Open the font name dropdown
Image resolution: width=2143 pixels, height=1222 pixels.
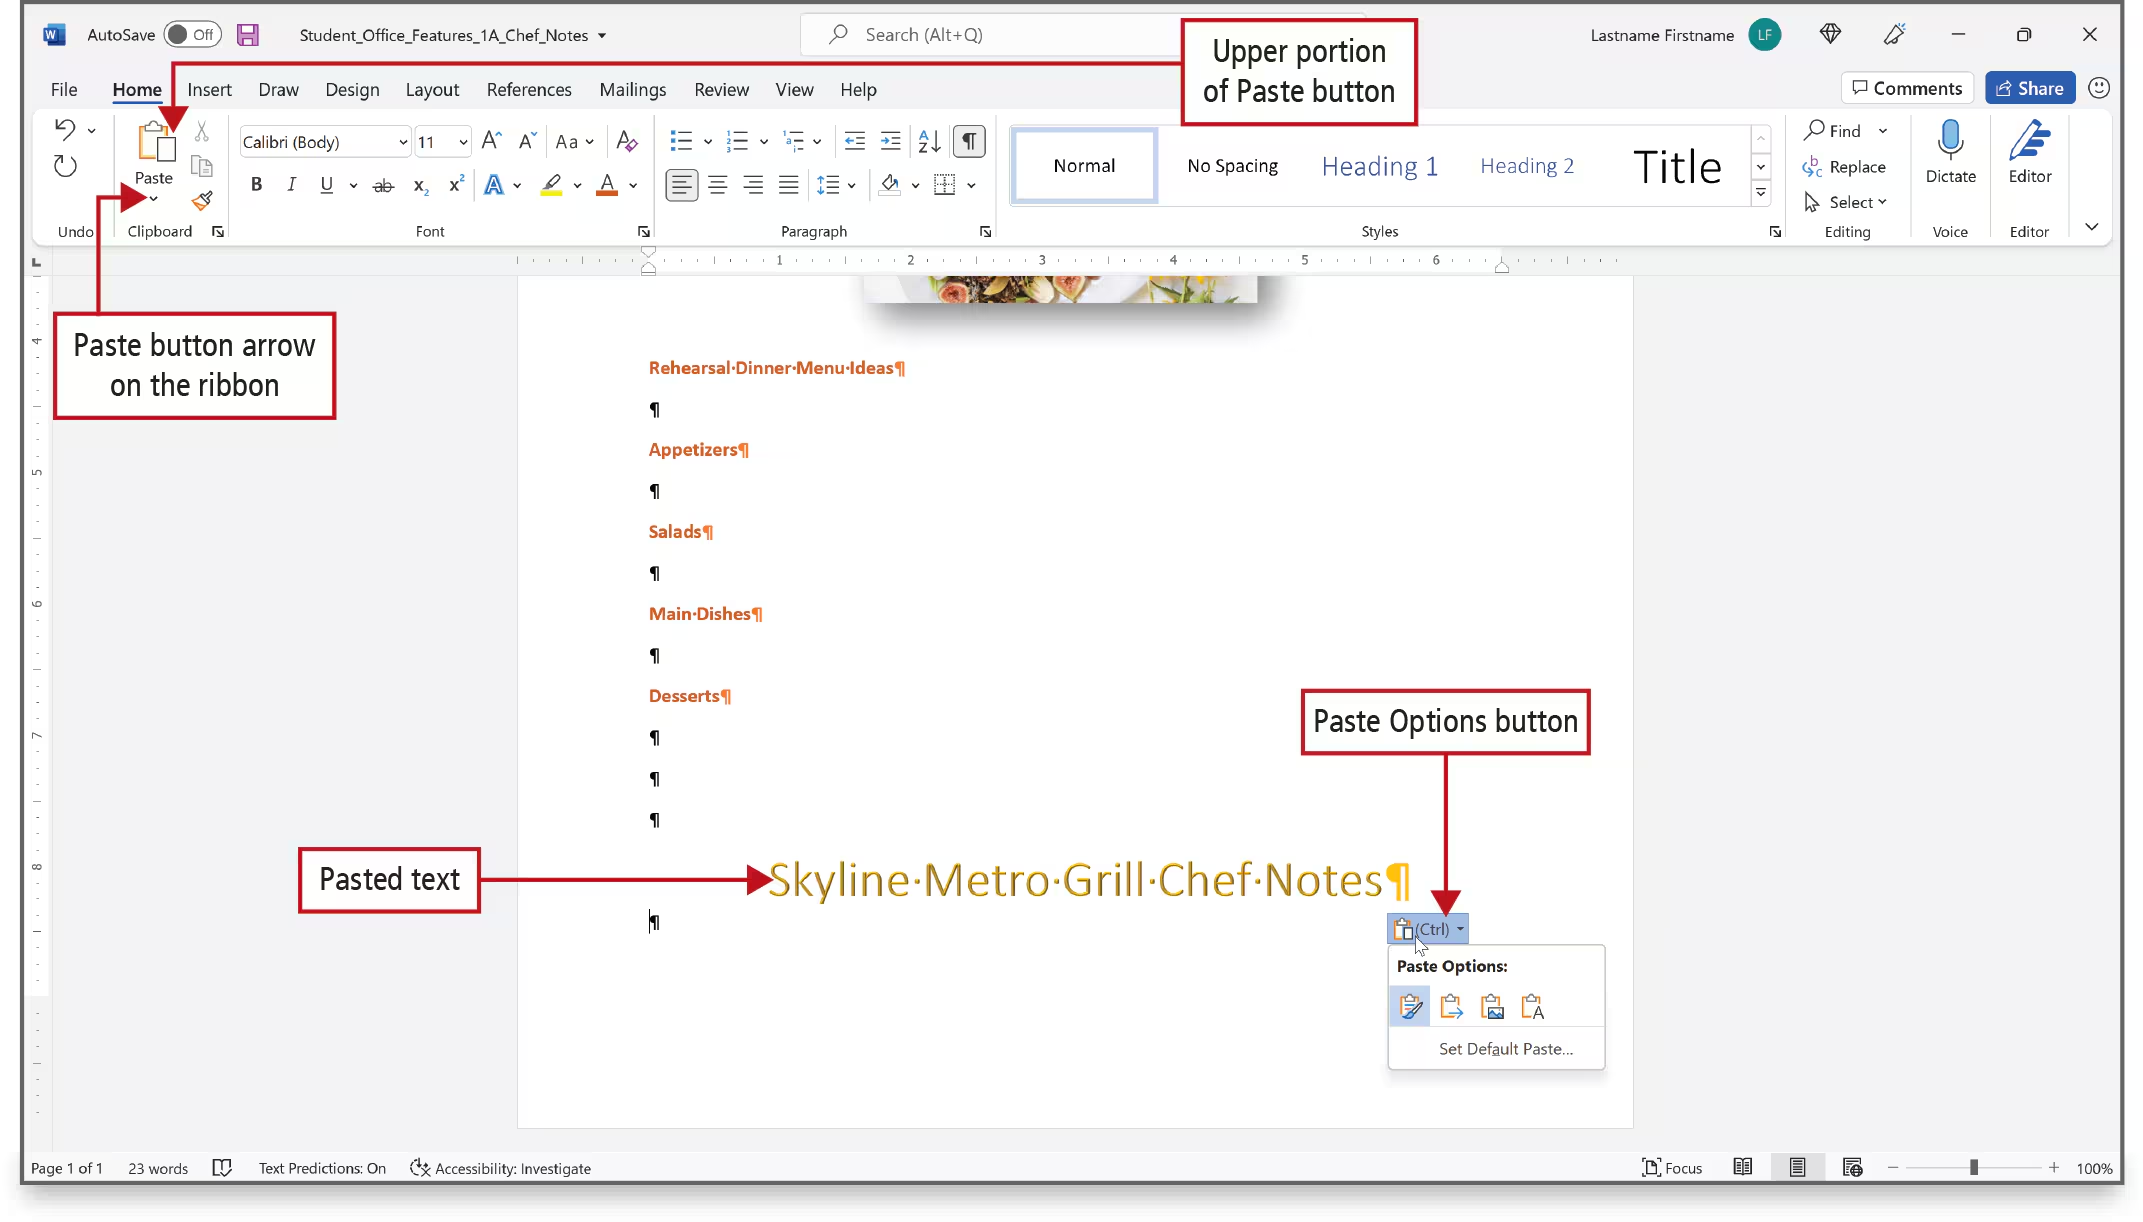coord(402,142)
